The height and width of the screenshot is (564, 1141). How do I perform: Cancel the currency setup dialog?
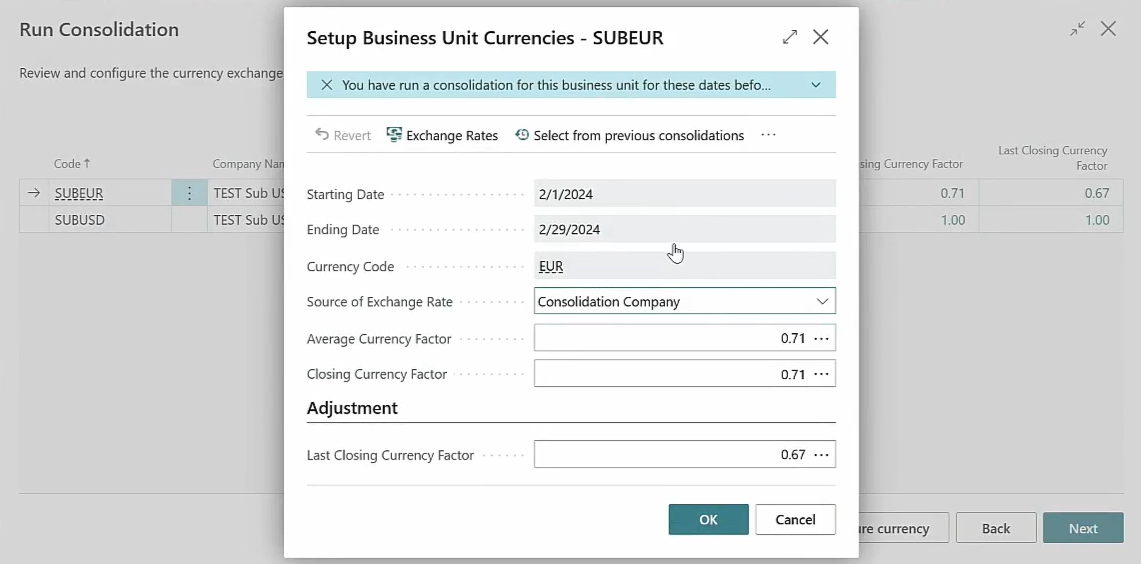795,520
